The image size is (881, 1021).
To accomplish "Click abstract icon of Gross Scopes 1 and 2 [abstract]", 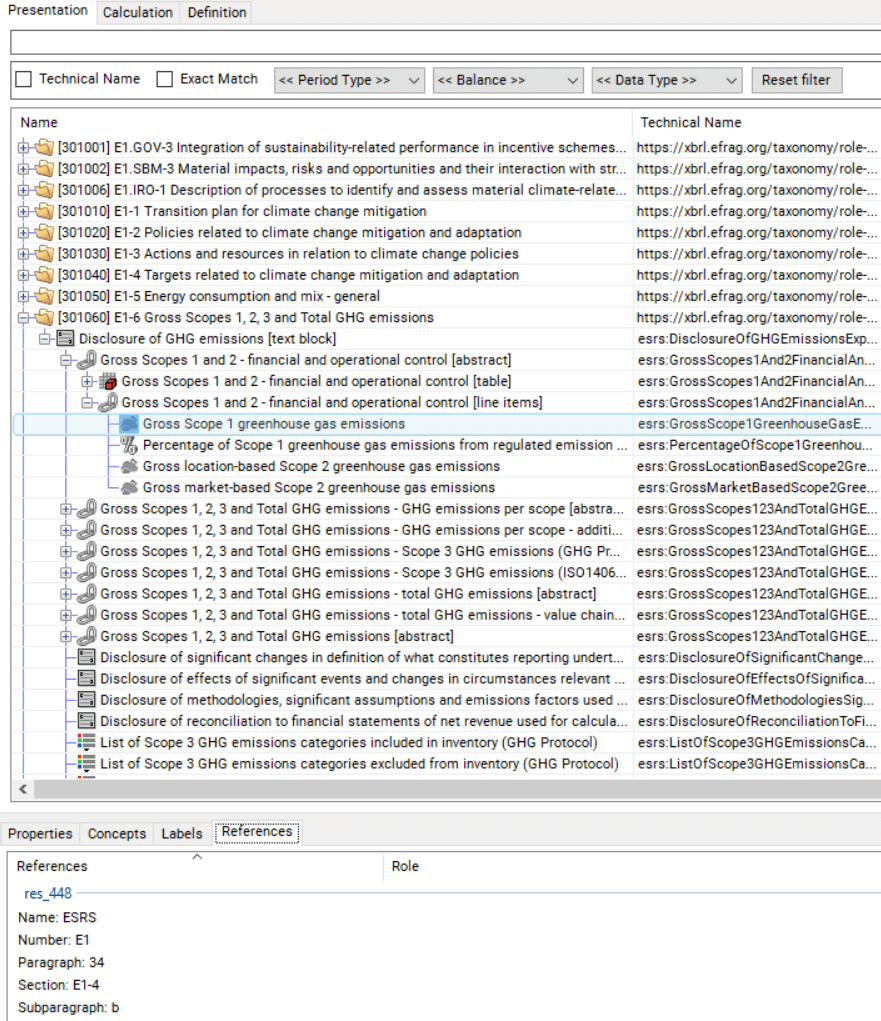I will click(x=87, y=360).
